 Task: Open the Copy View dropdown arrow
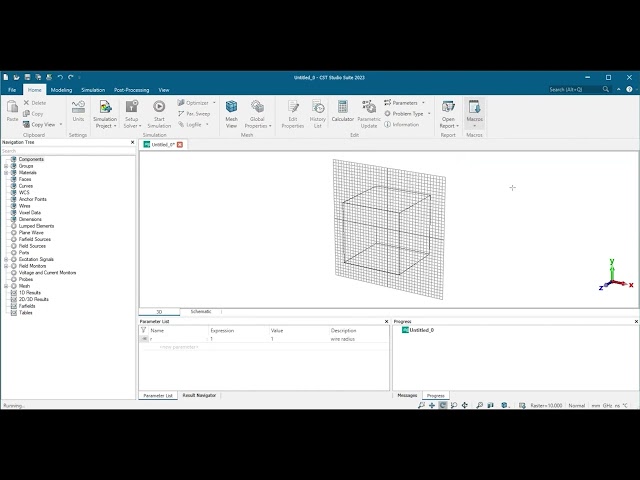(61, 124)
